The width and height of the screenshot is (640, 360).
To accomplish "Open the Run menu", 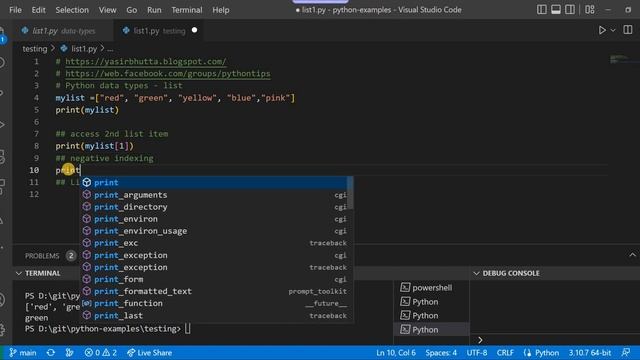I will 154,10.
